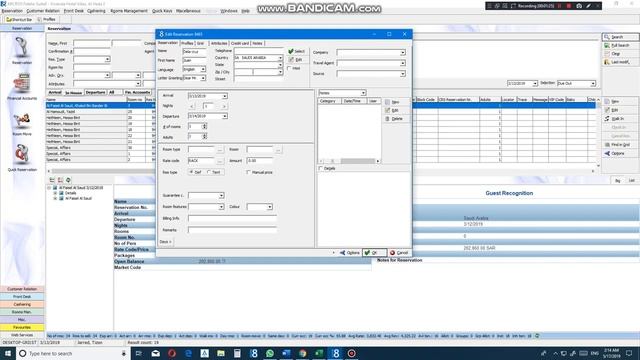The width and height of the screenshot is (640, 360).
Task: Click into the Remarks input field
Action: [232, 230]
